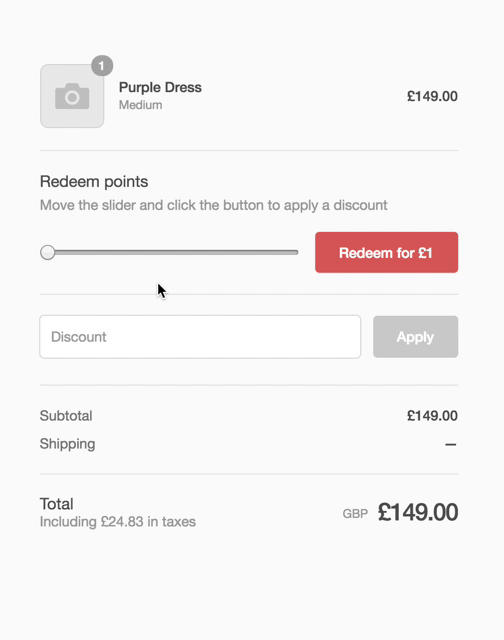The width and height of the screenshot is (504, 640).
Task: Click the redeem points slider handle
Action: click(x=48, y=252)
